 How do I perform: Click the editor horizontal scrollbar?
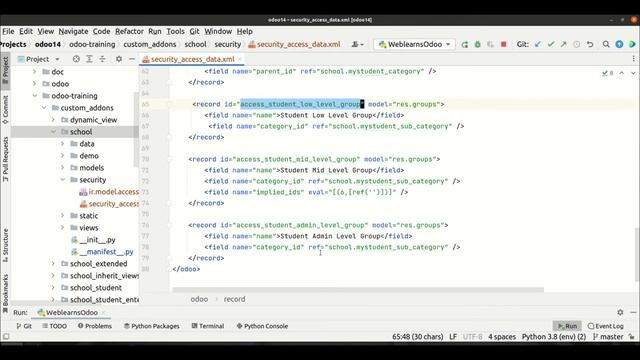pos(358,290)
